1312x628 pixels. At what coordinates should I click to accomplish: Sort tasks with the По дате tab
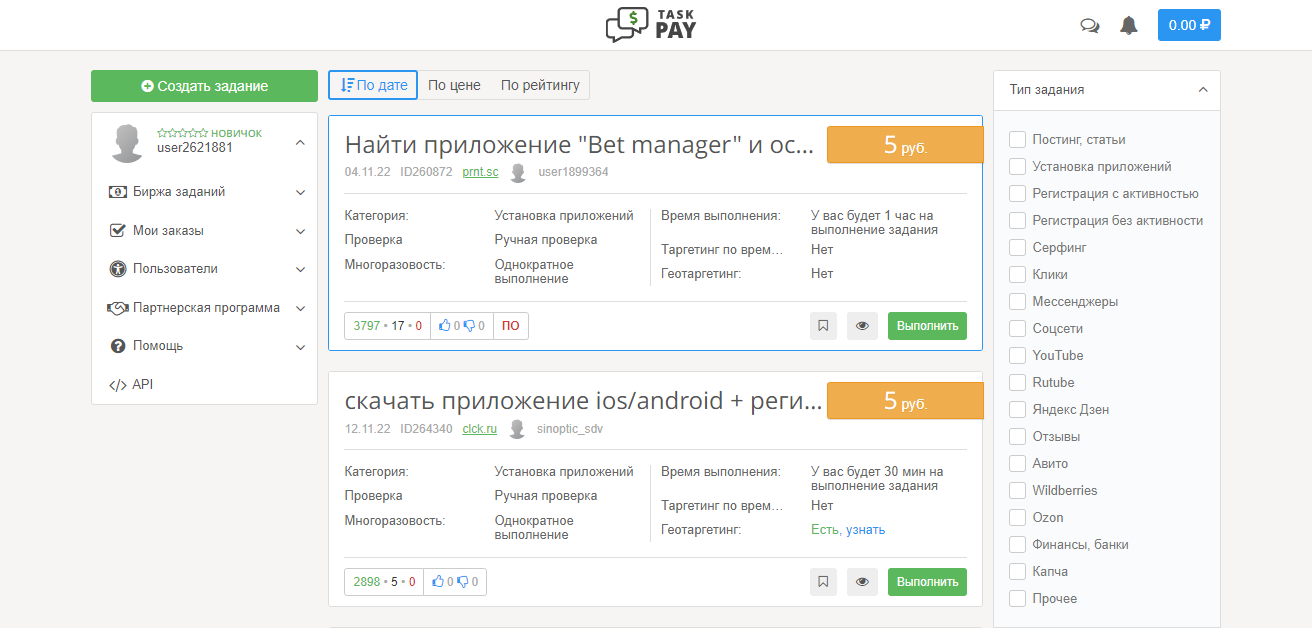[373, 85]
